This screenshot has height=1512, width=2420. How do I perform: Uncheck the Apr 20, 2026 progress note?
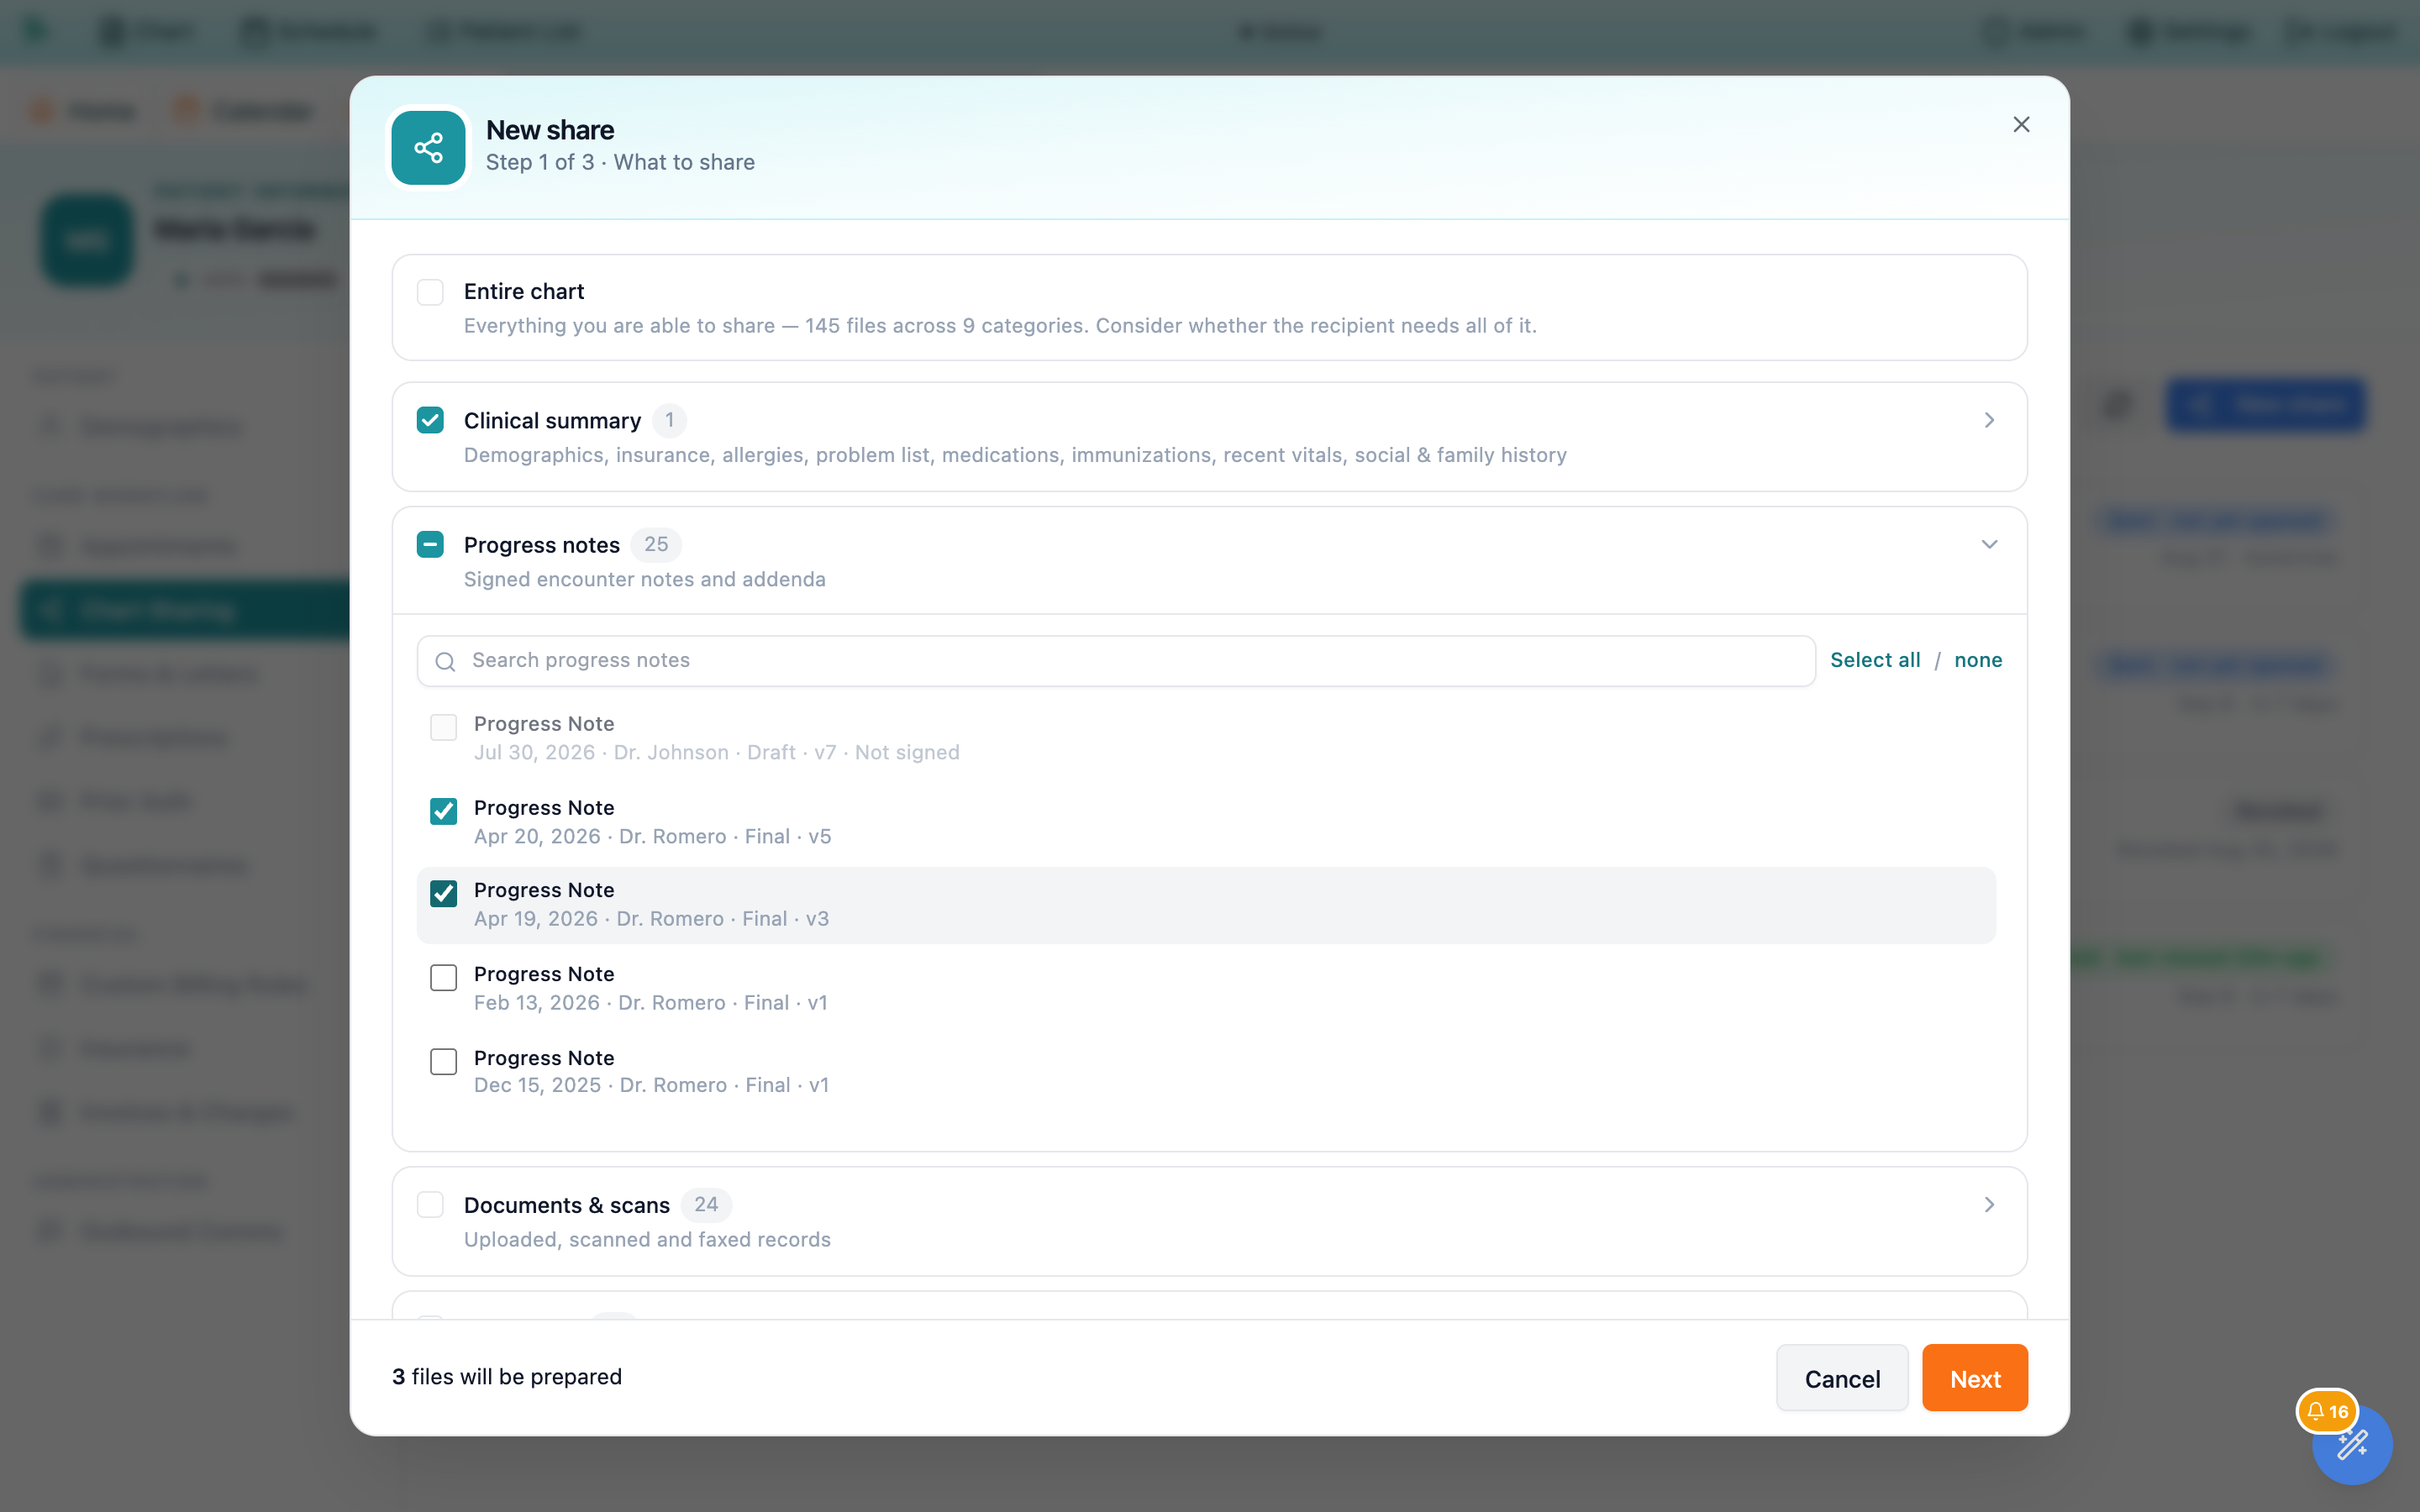(443, 811)
